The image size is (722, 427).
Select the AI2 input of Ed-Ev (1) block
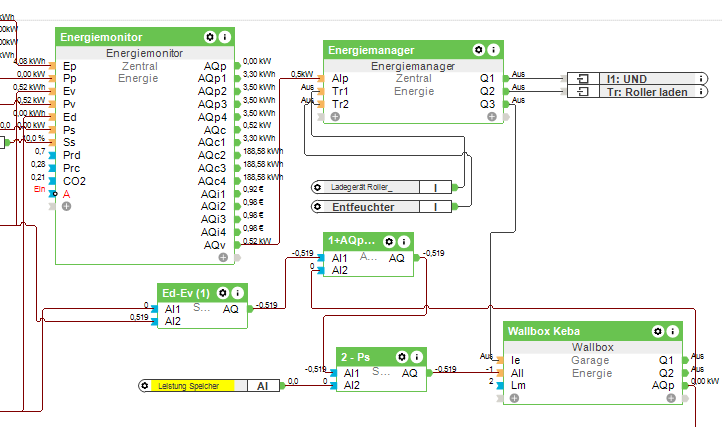tap(173, 321)
